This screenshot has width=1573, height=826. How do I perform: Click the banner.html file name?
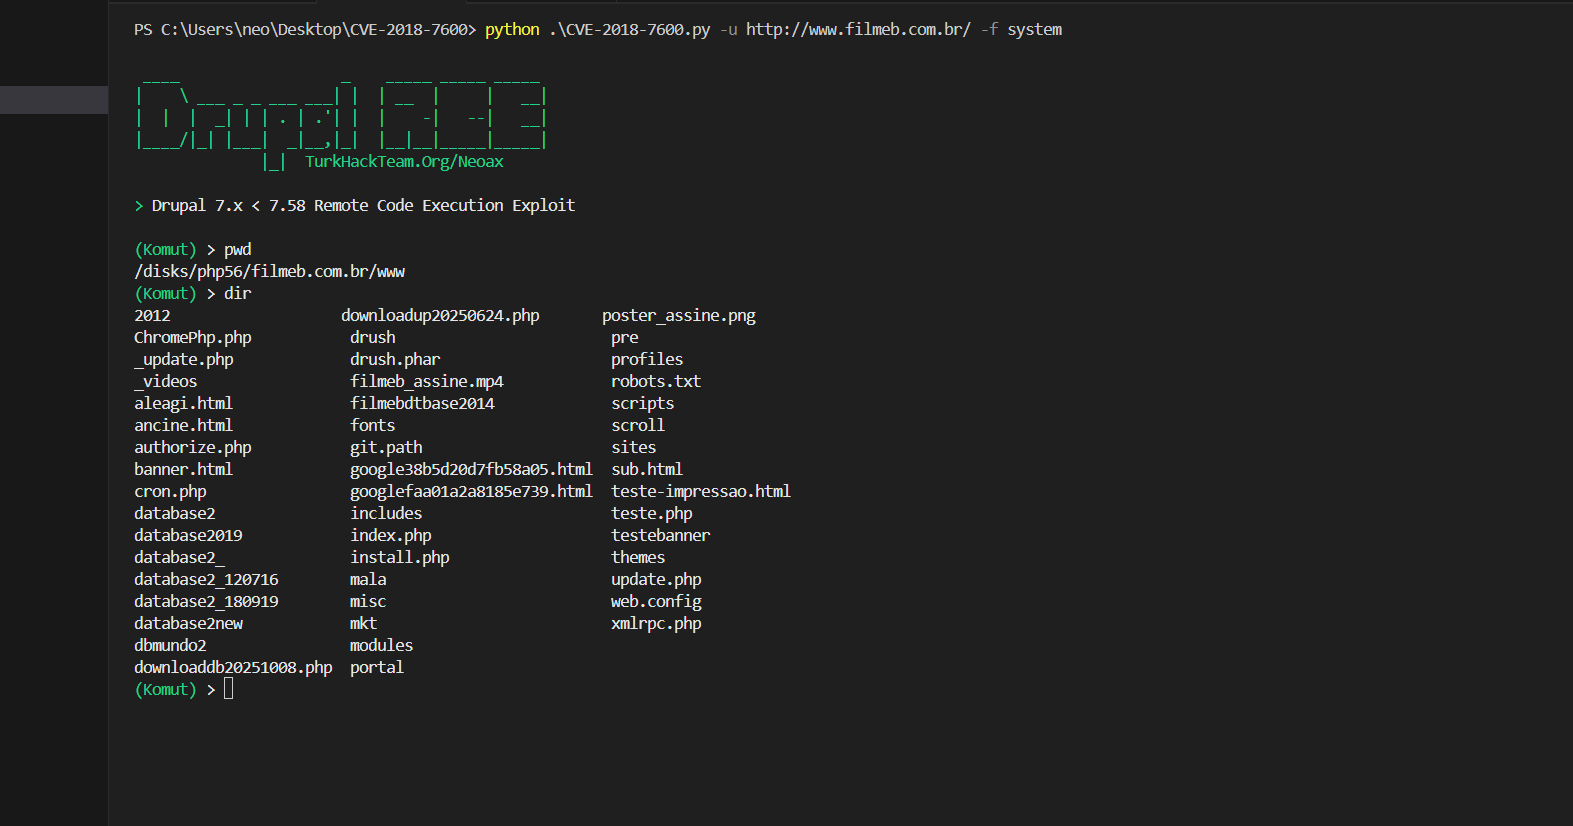183,470
